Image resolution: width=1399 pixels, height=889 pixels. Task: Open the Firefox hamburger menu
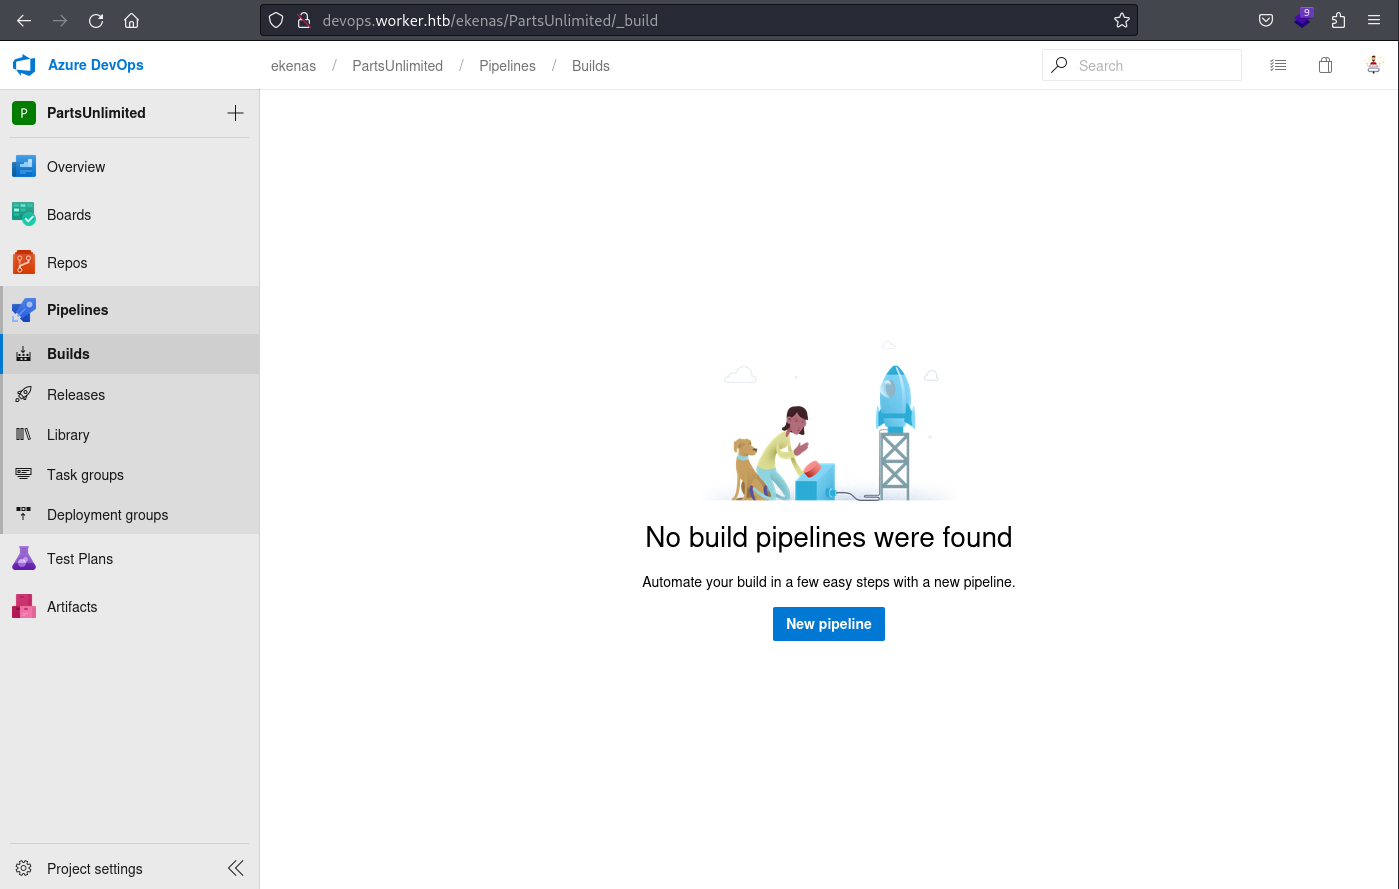(x=1374, y=20)
